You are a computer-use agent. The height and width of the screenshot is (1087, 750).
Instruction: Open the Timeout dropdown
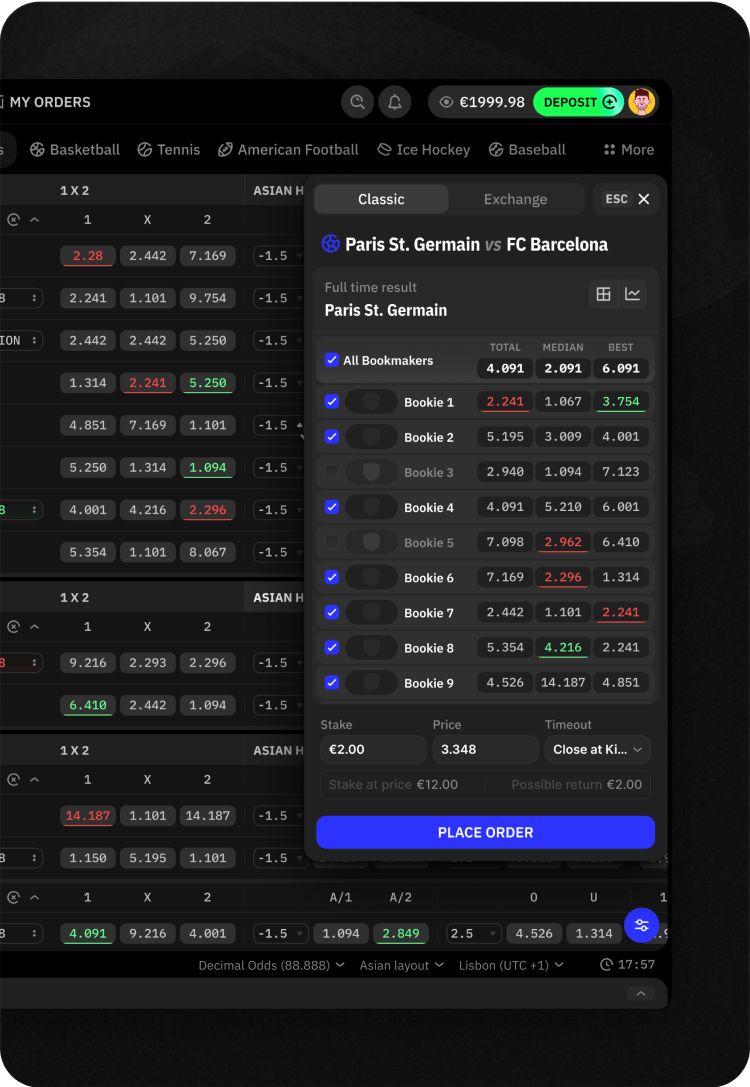[597, 750]
